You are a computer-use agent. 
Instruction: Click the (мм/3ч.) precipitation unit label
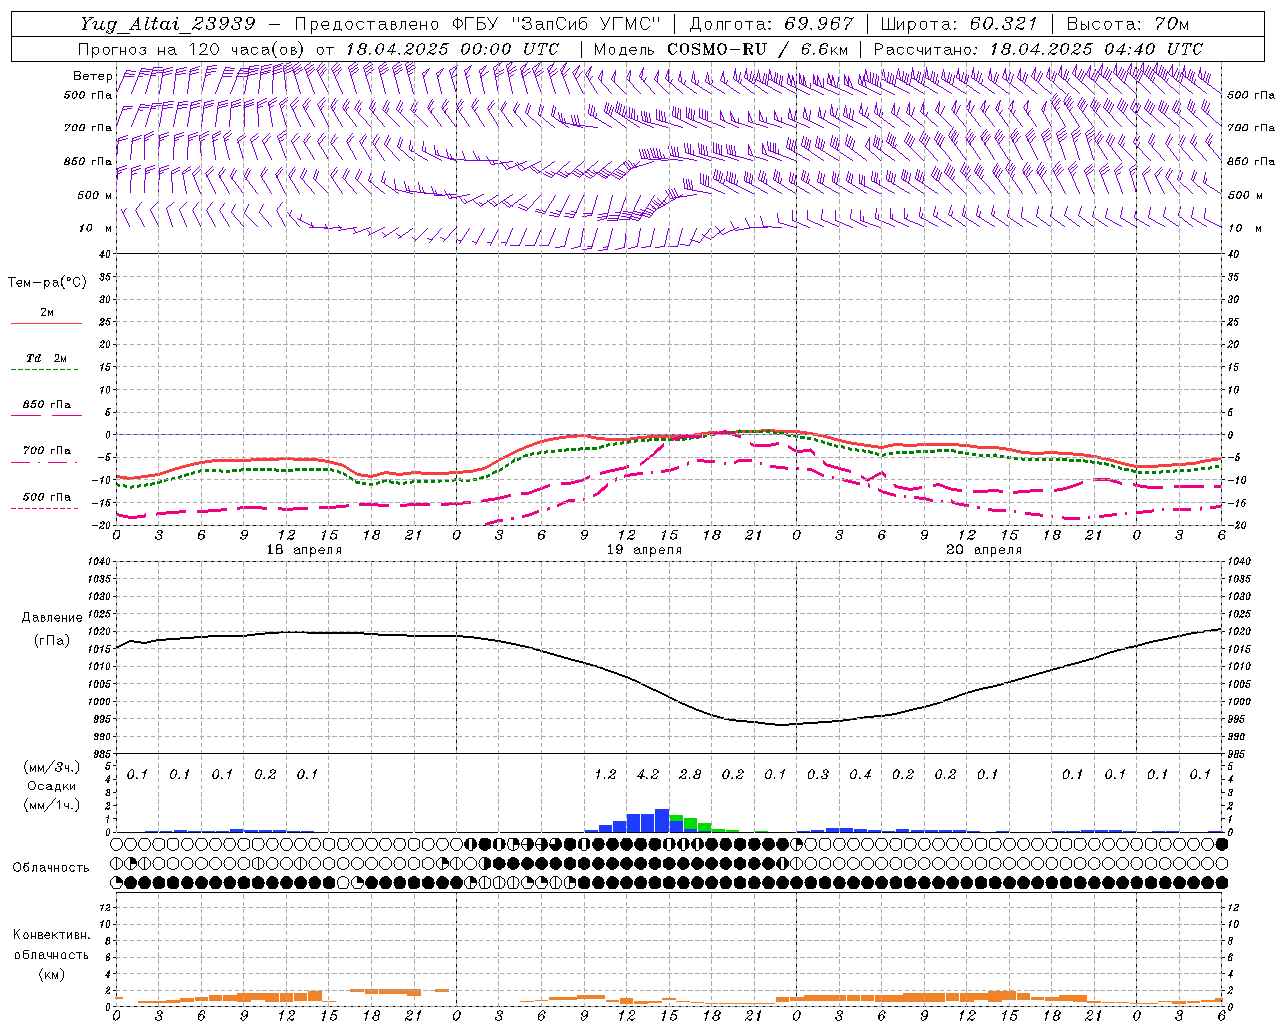tap(52, 767)
